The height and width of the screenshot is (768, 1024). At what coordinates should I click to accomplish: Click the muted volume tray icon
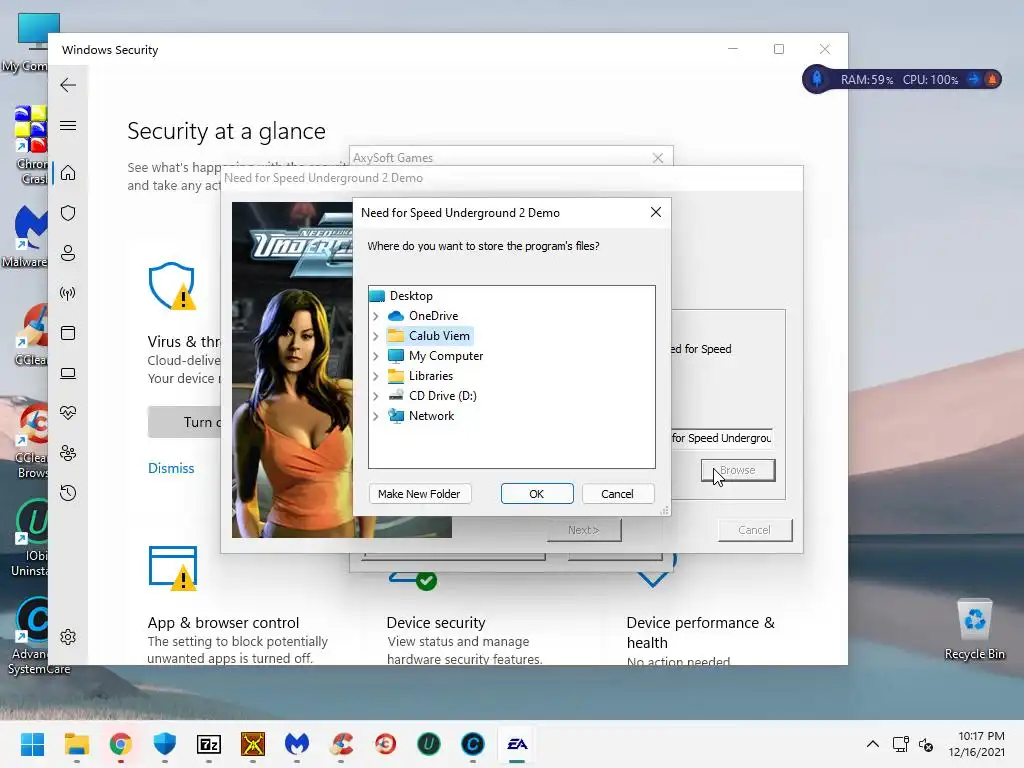pyautogui.click(x=925, y=744)
